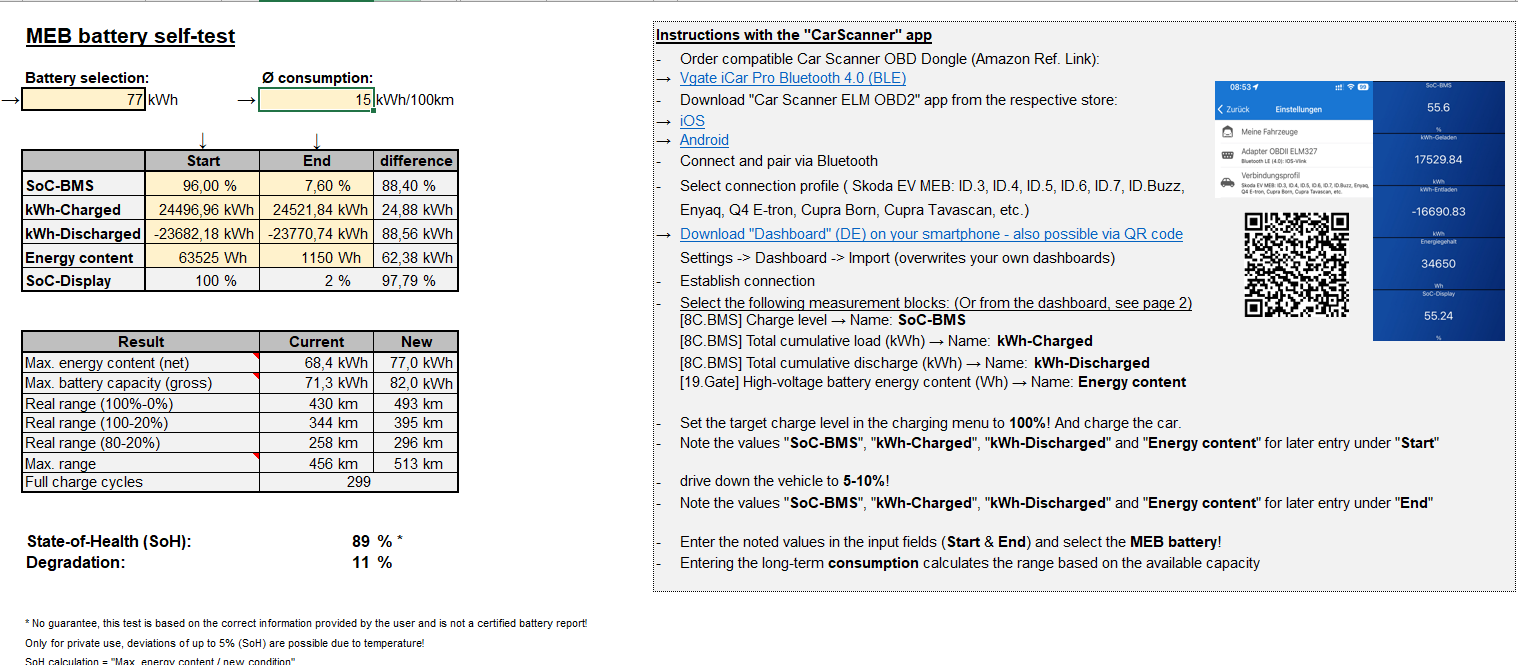Select the SoC-Display Start cell 100 %
The width and height of the screenshot is (1518, 665).
point(202,281)
